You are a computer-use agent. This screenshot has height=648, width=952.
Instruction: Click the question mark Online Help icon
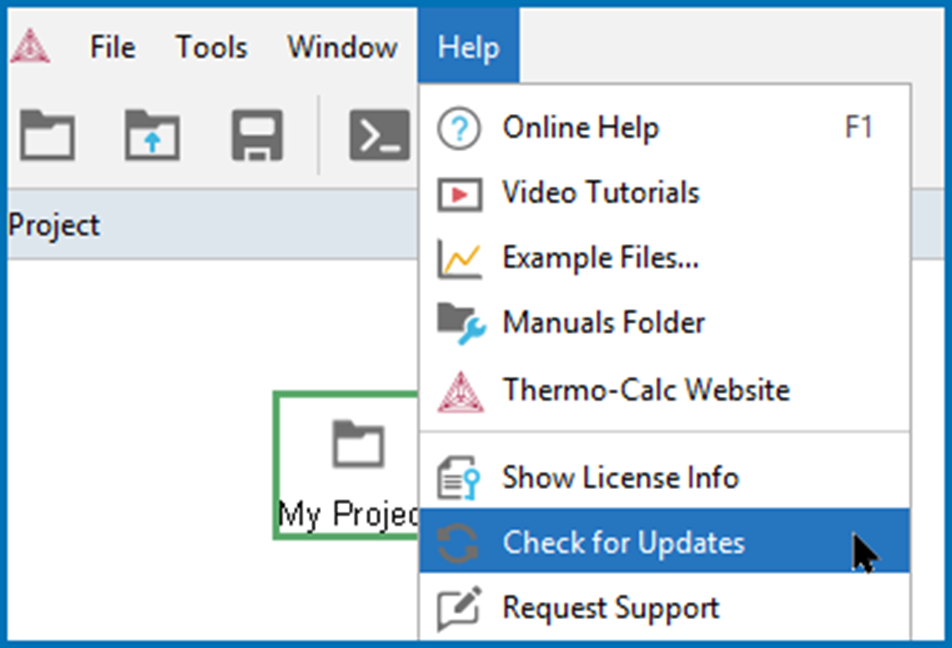coord(459,128)
